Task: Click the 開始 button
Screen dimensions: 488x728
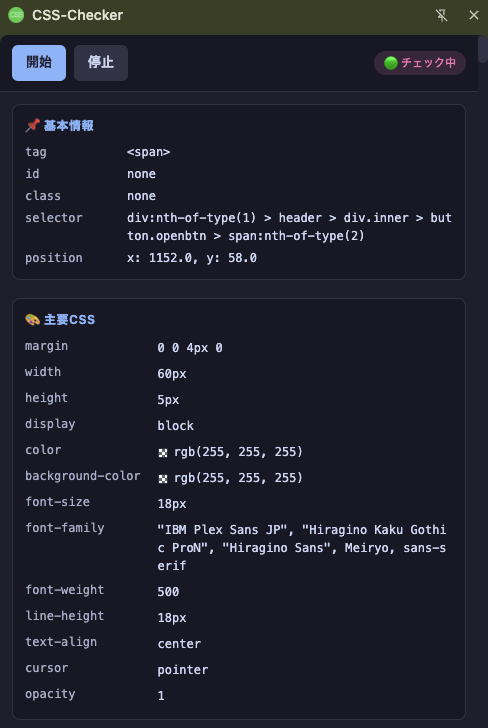Action: pos(39,63)
